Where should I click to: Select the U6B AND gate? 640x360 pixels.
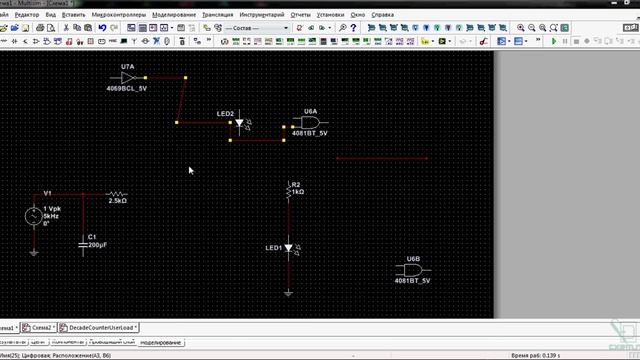(413, 270)
